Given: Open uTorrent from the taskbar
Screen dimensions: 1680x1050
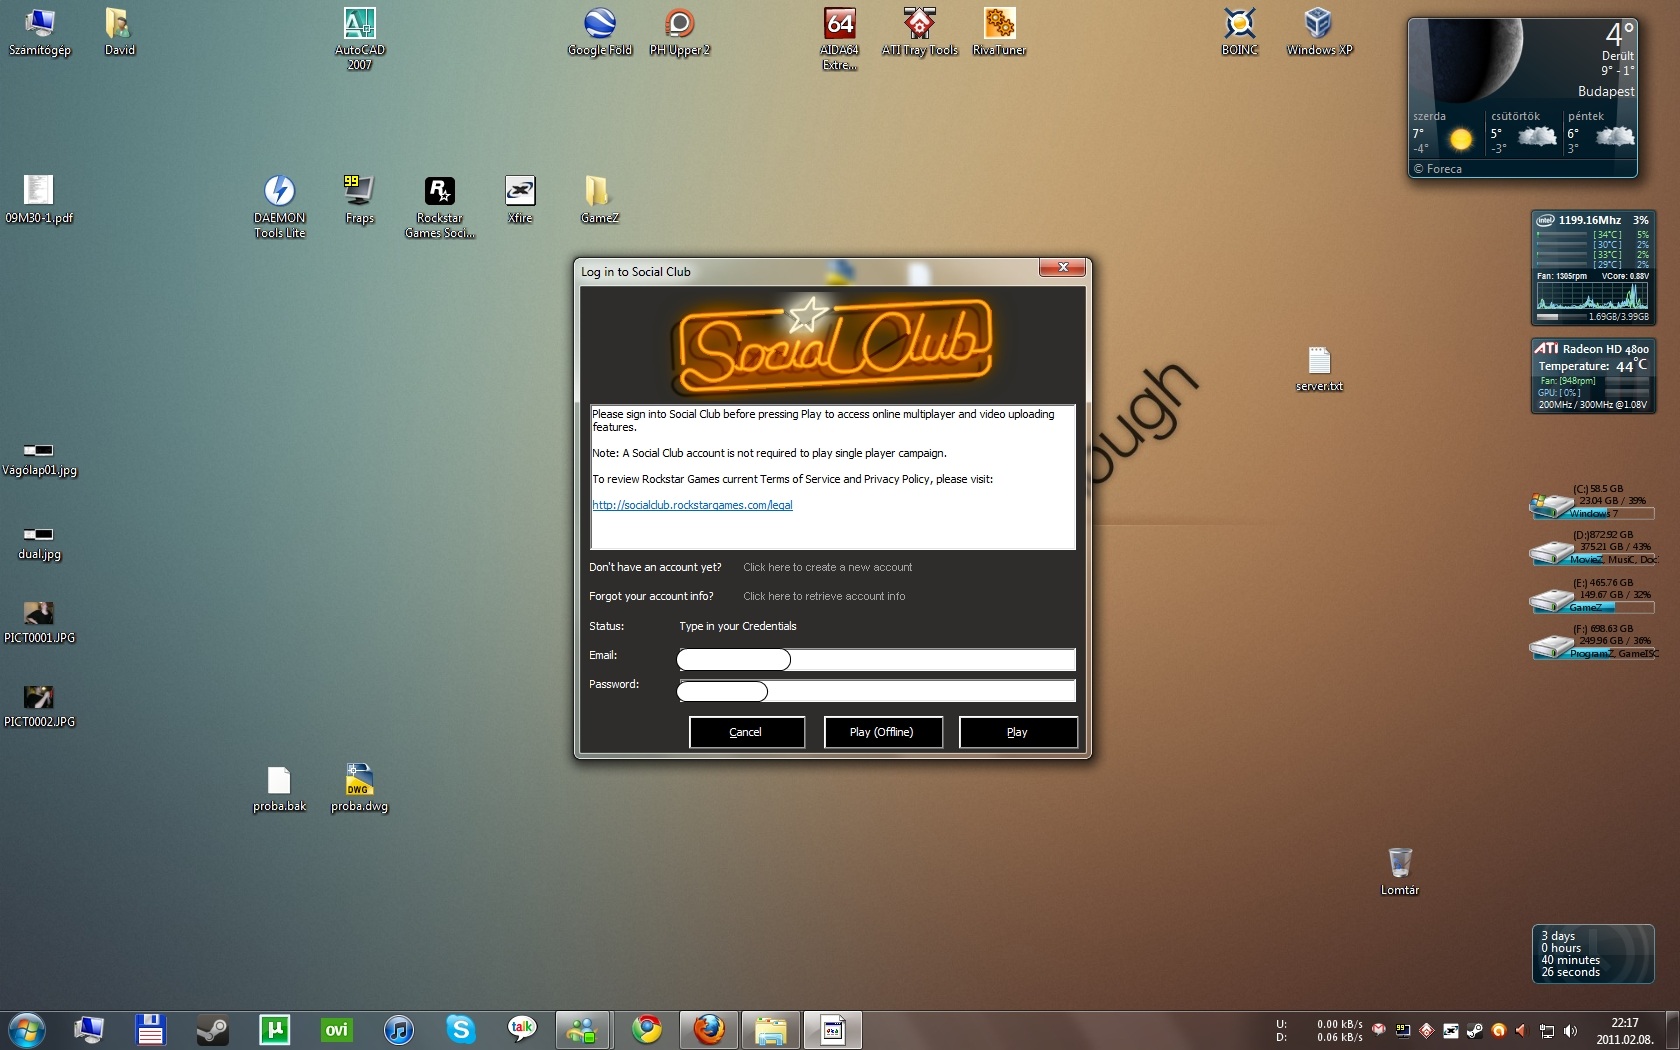Looking at the screenshot, I should click(x=274, y=1030).
